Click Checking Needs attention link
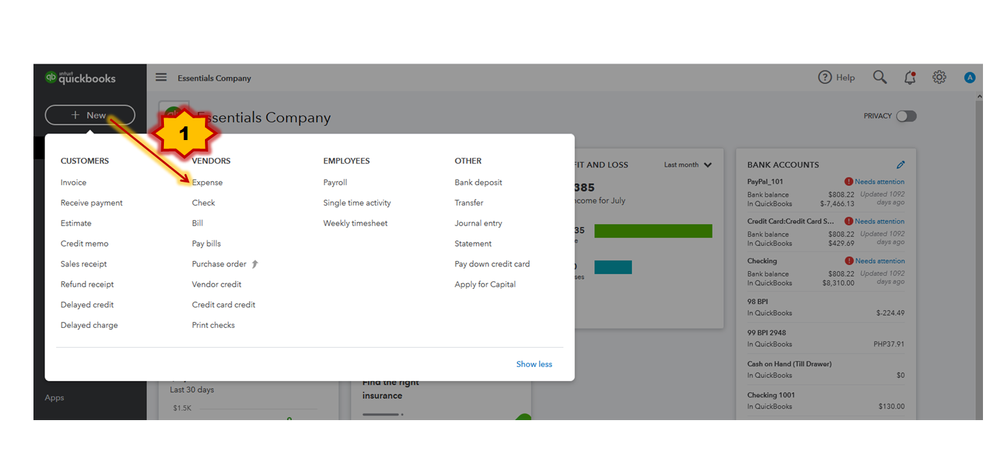 point(880,260)
